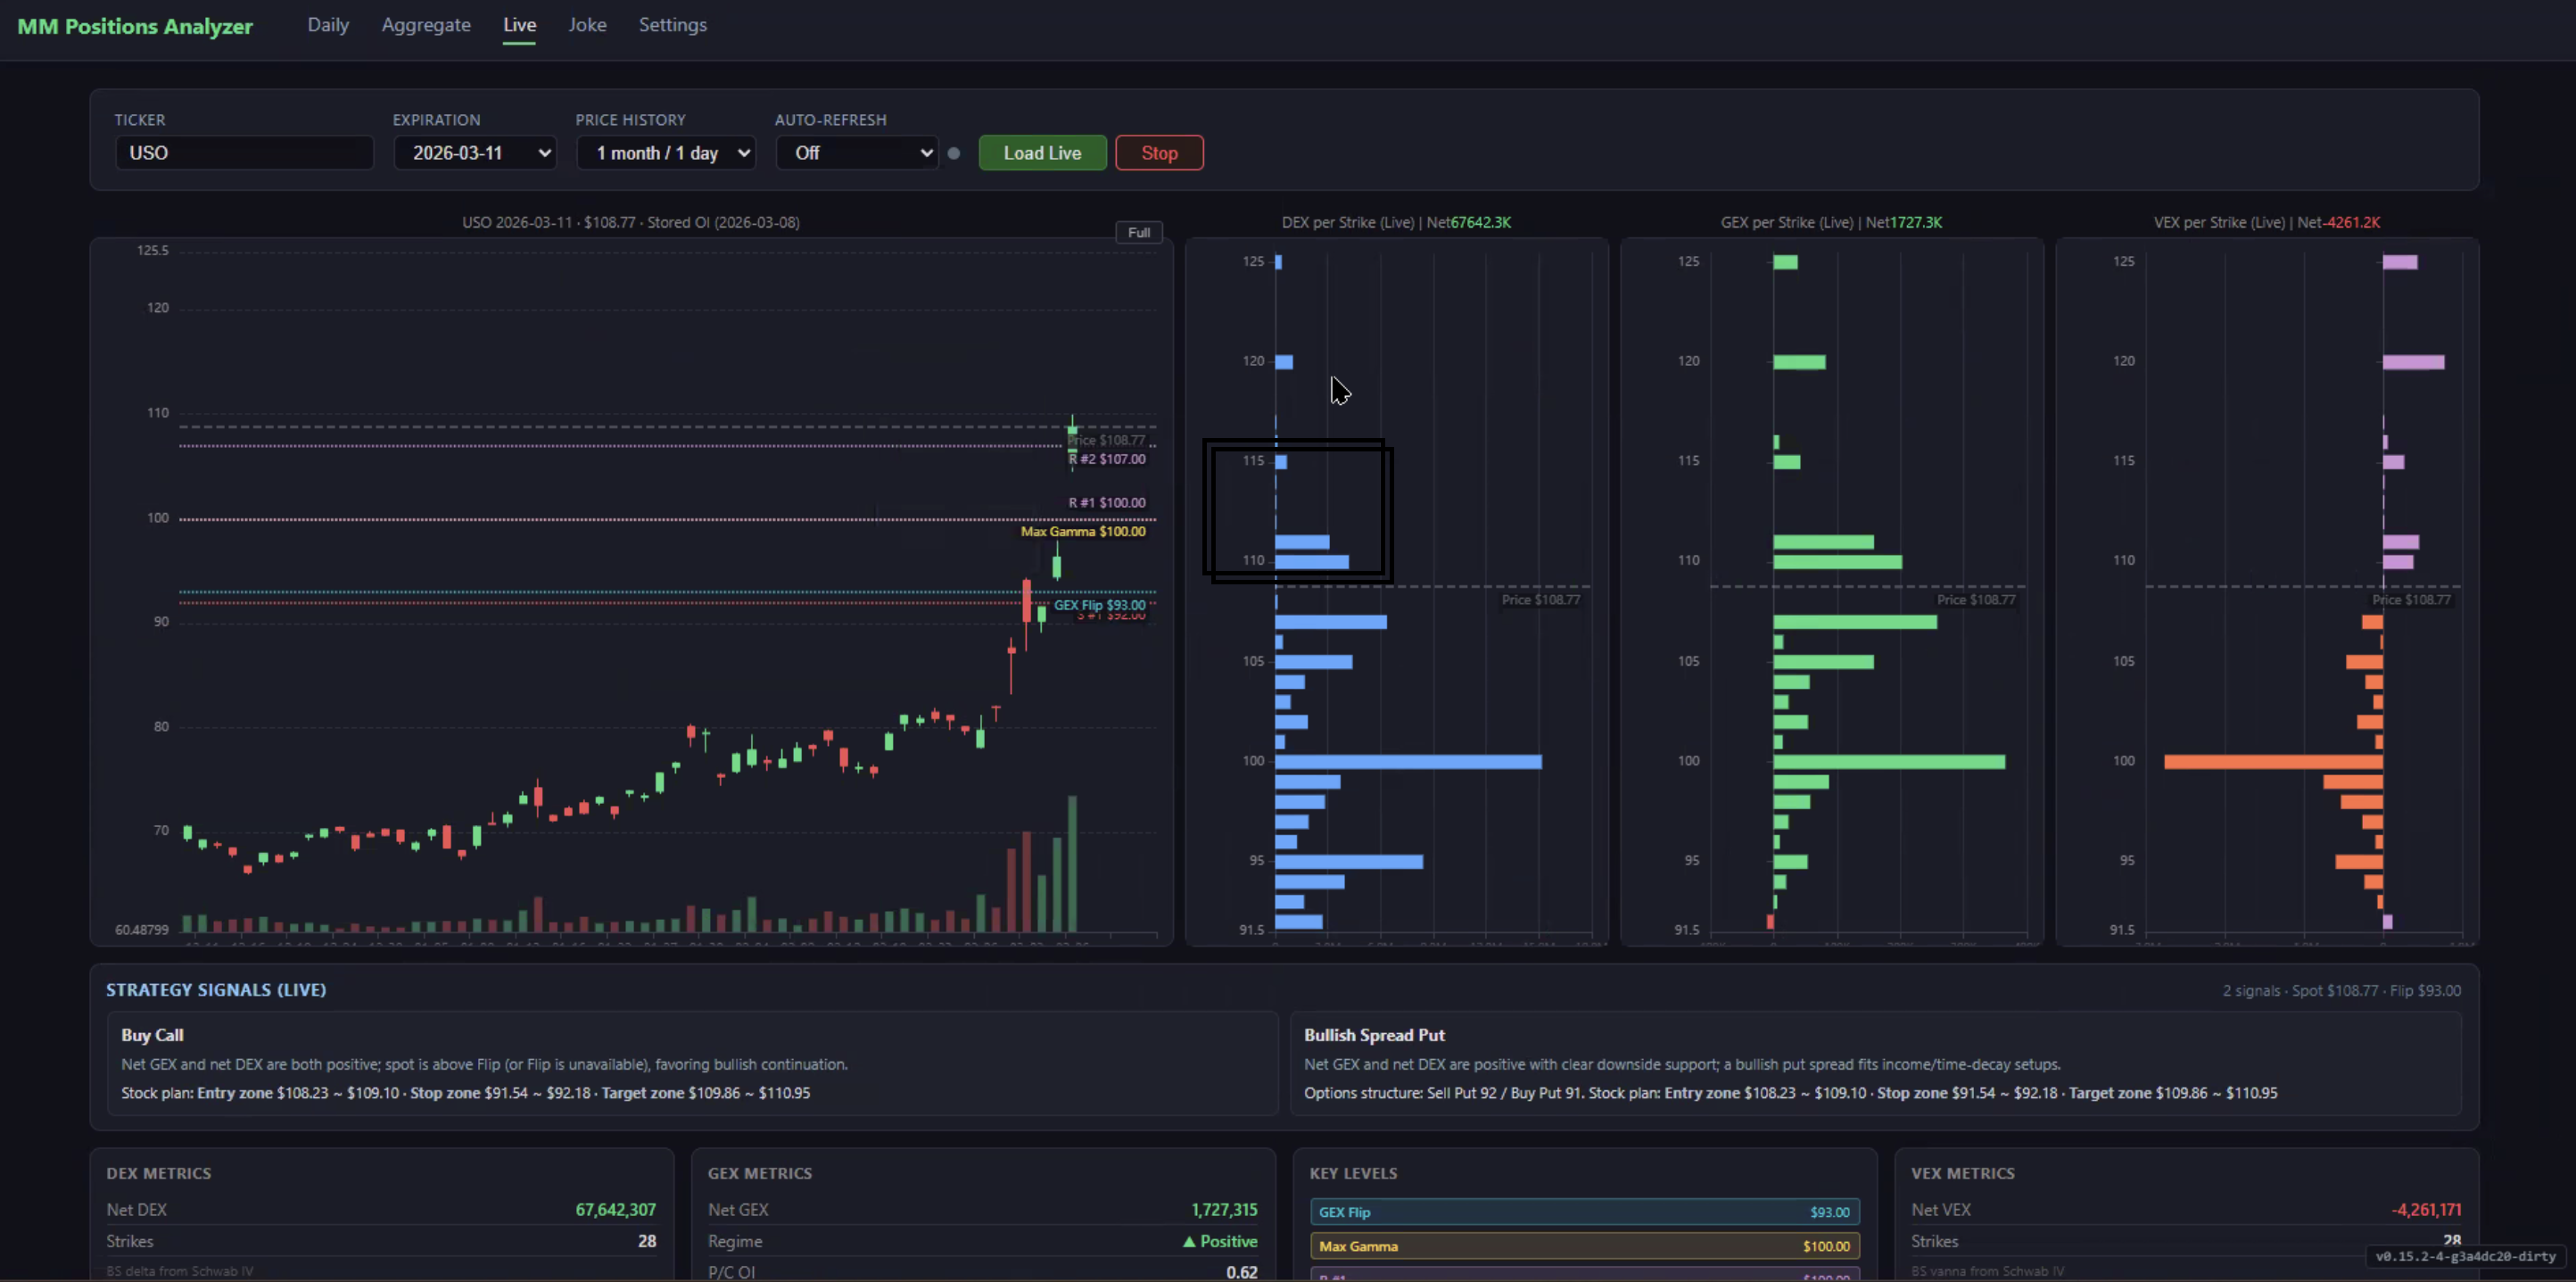
Task: Click the DEX METRICS Strikes value 28
Action: 647,1241
